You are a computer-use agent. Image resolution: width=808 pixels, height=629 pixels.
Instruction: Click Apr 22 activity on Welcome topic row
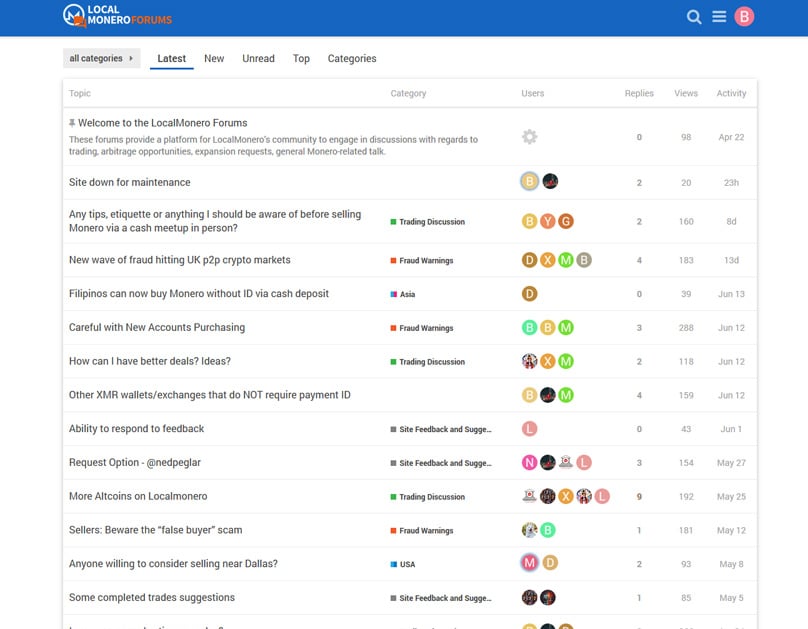click(x=731, y=137)
